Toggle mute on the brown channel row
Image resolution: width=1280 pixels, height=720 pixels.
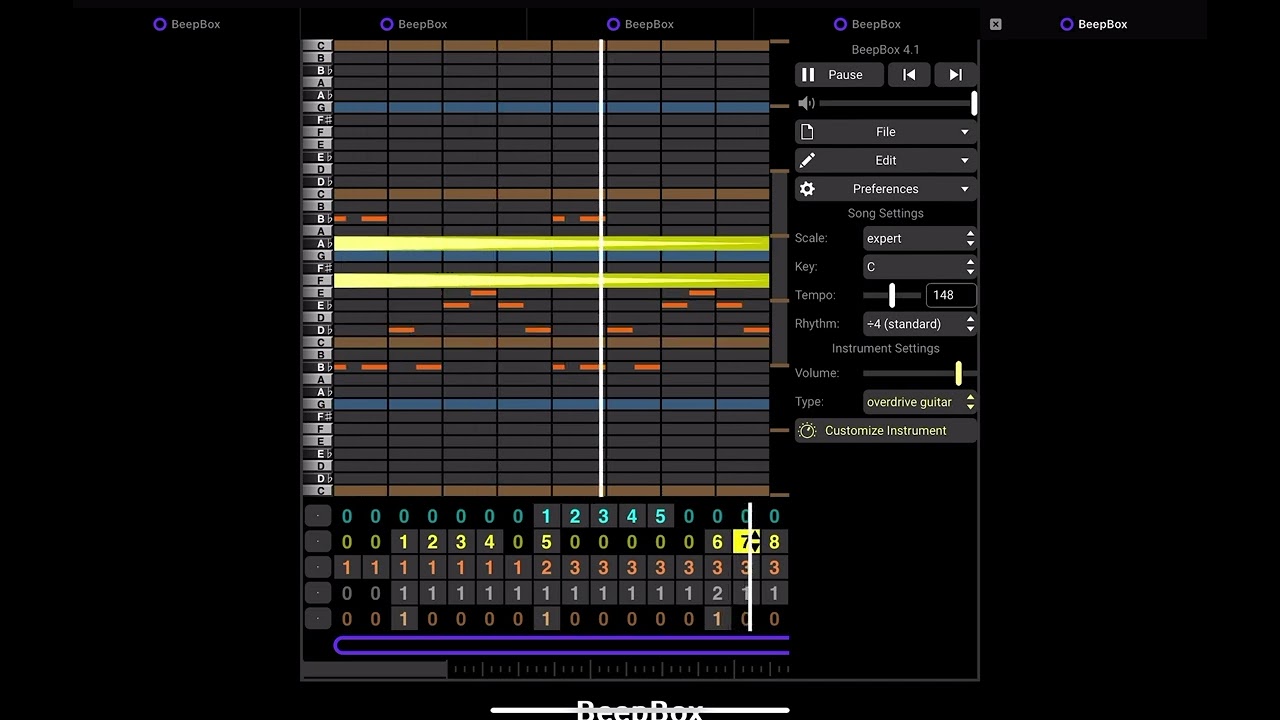click(x=317, y=620)
